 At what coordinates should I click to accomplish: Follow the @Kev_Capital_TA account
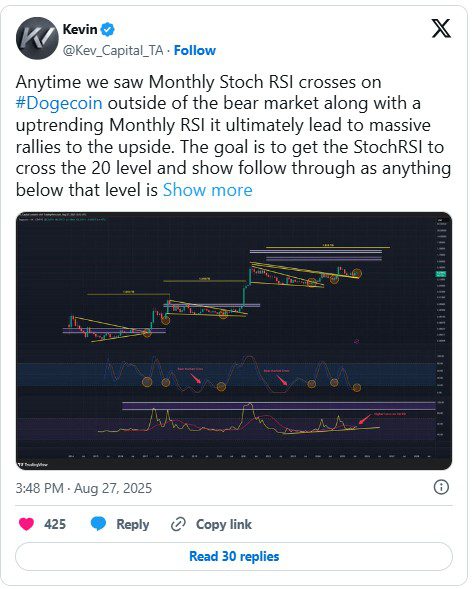(x=195, y=50)
